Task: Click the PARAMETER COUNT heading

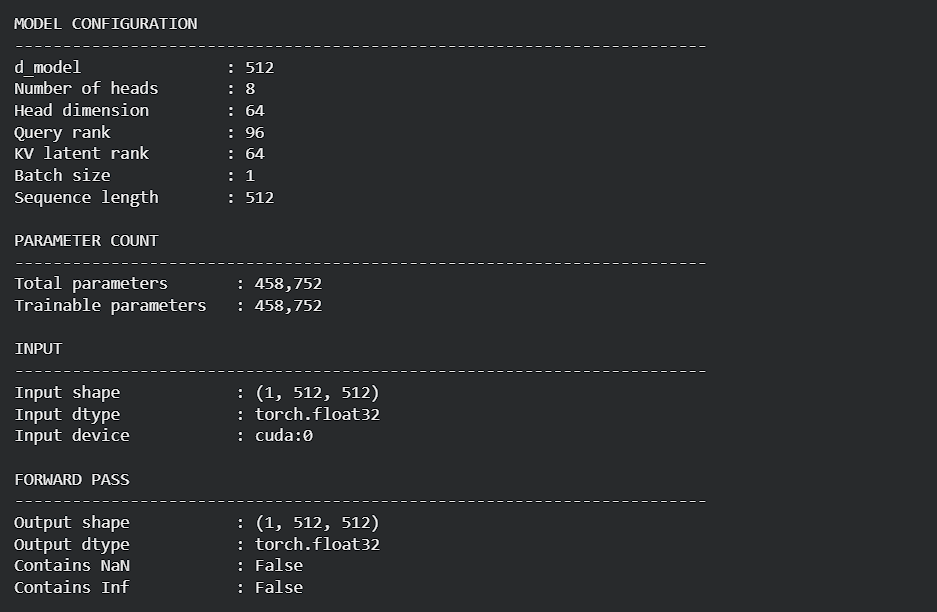Action: pos(87,241)
